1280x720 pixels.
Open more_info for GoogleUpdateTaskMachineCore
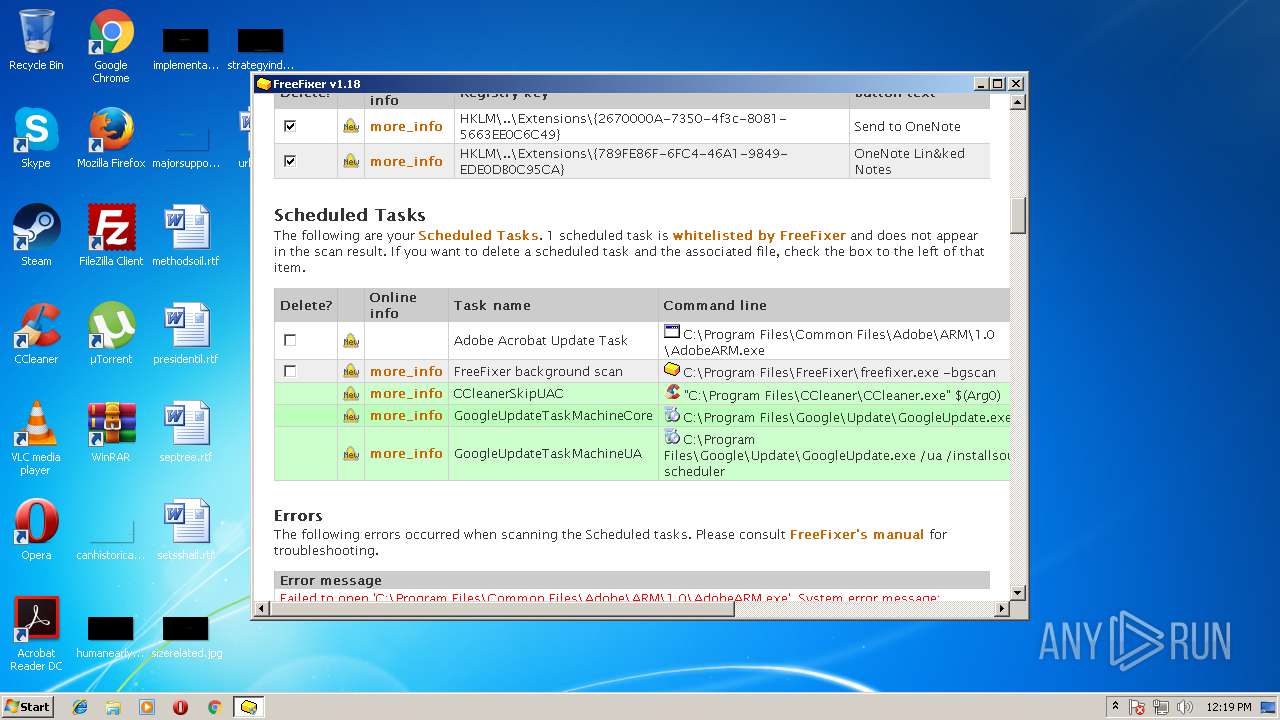(x=406, y=415)
